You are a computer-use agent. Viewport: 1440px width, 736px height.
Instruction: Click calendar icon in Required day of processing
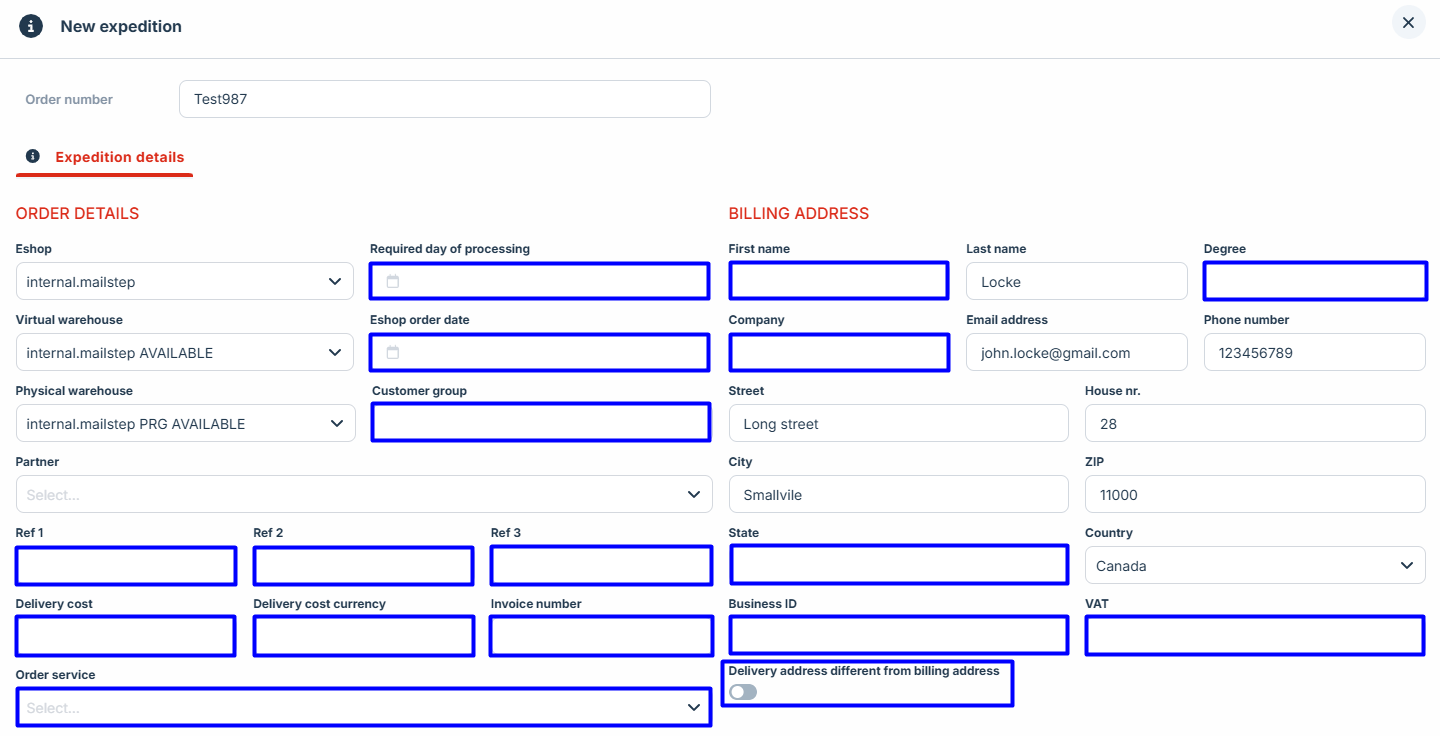(393, 282)
